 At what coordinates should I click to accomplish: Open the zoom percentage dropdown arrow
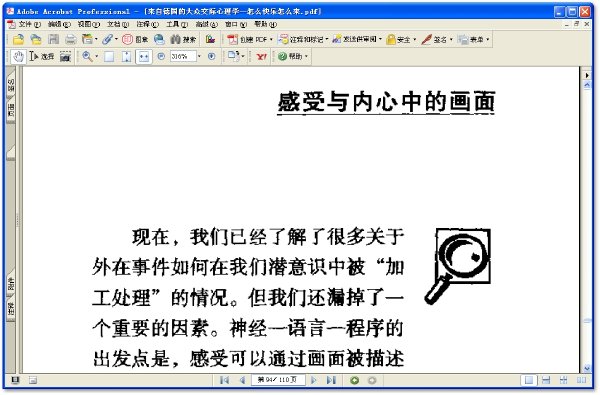[199, 56]
